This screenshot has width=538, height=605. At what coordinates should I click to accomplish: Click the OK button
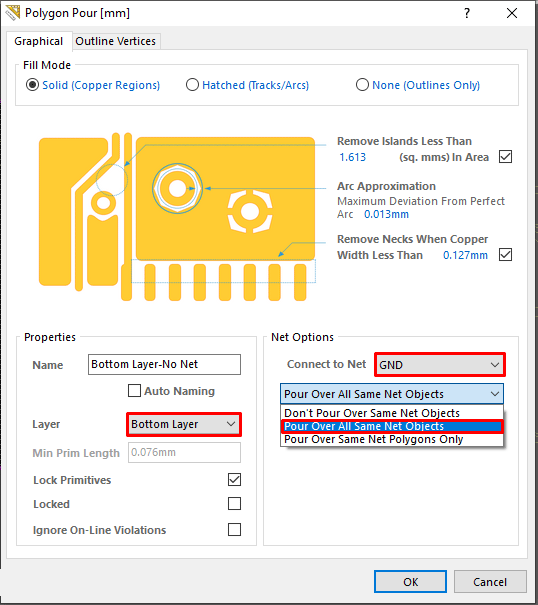(x=410, y=581)
